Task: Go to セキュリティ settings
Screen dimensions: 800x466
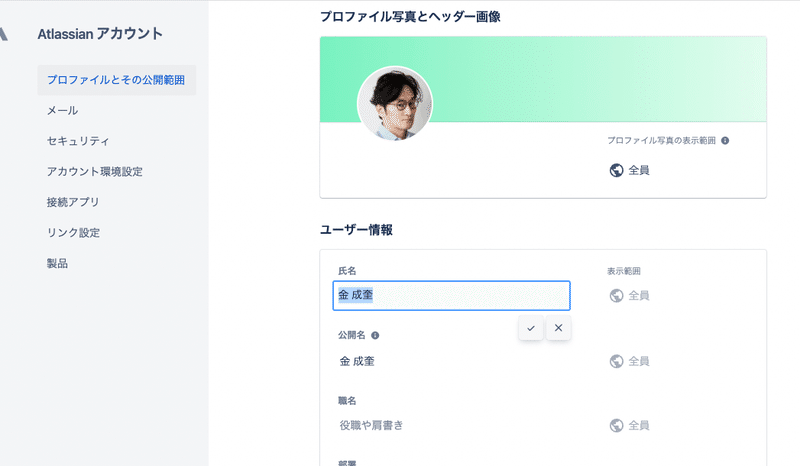Action: (x=78, y=141)
